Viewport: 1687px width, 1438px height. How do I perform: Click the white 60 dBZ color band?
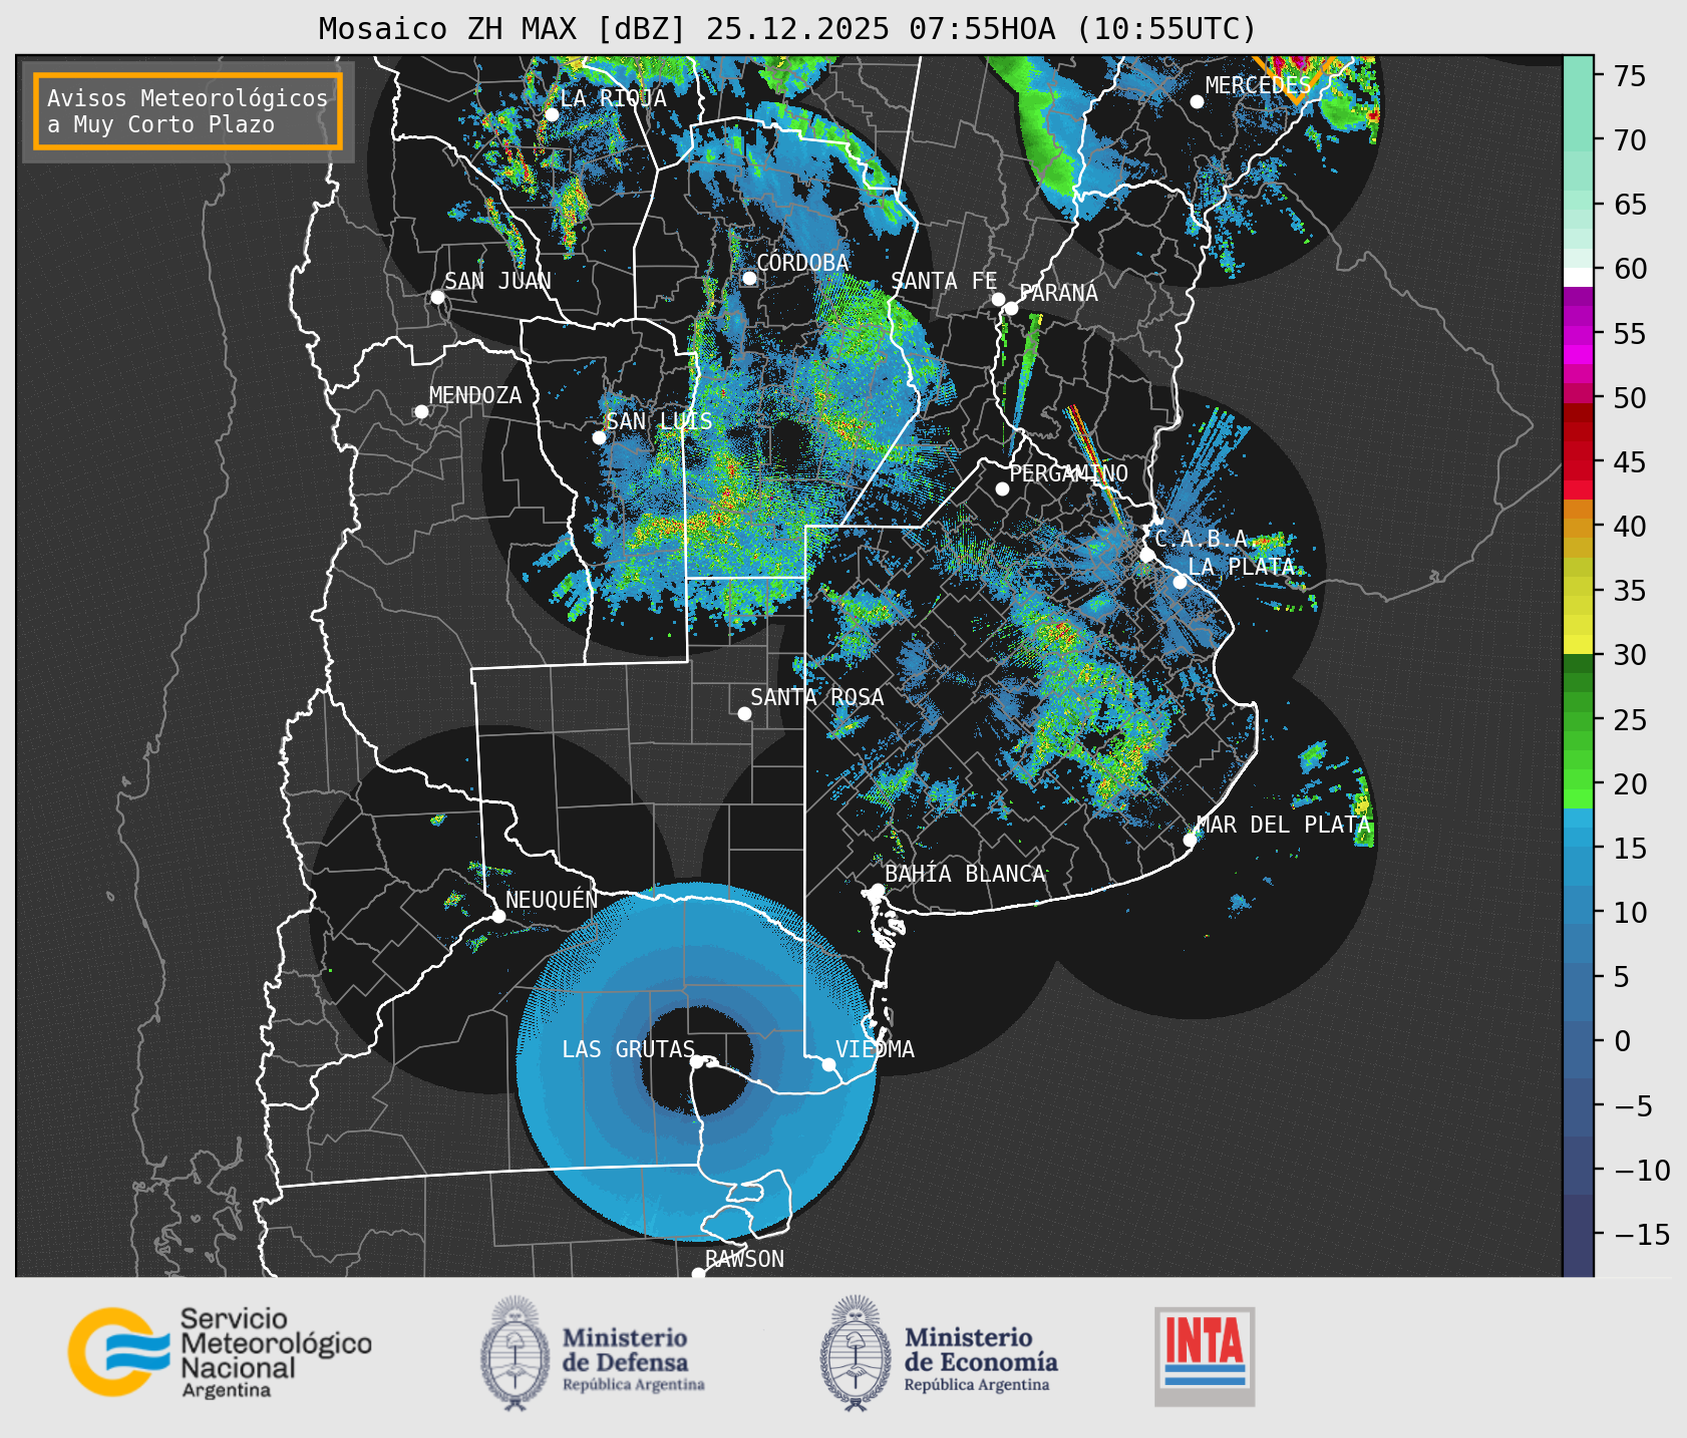(1578, 278)
